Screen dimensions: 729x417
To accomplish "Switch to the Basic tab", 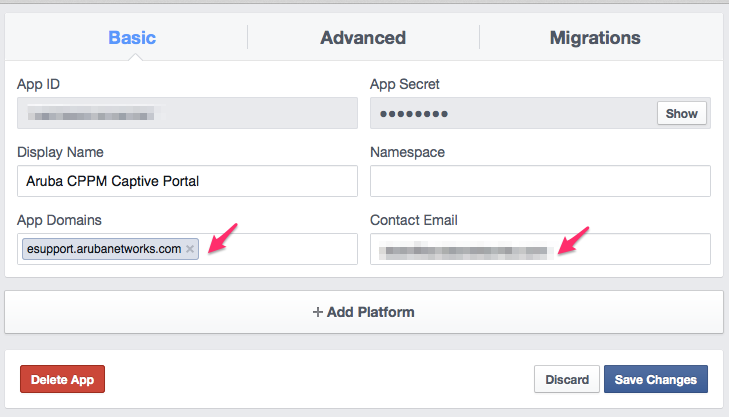I will 132,38.
